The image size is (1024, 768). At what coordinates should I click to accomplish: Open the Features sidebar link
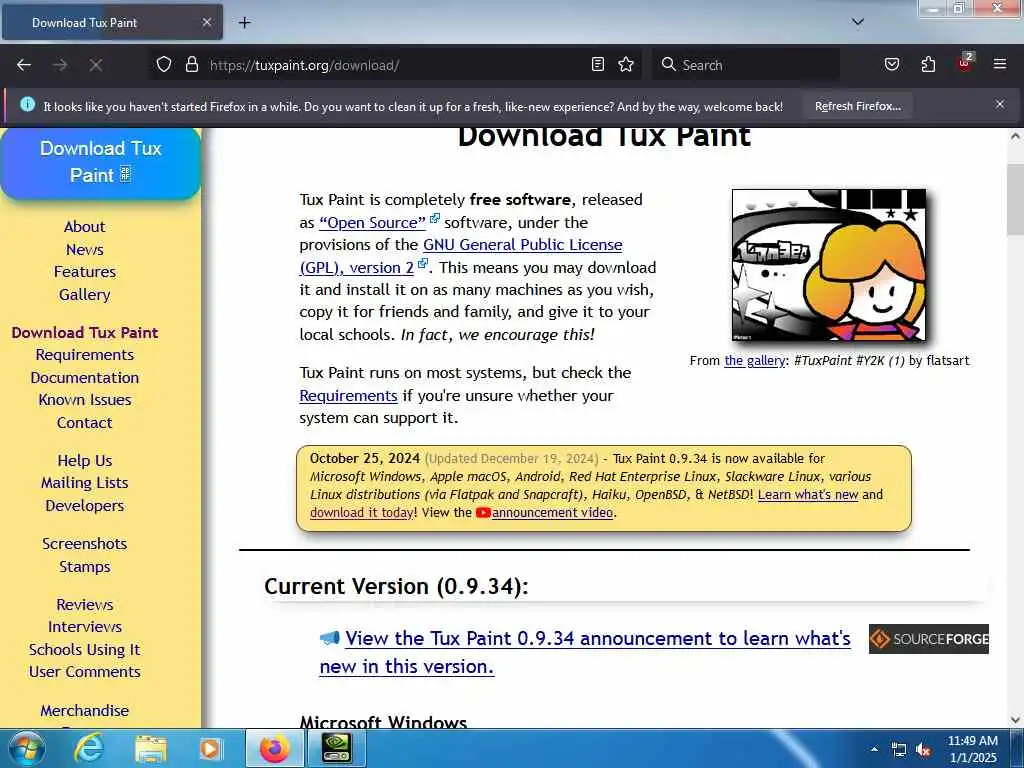(84, 272)
